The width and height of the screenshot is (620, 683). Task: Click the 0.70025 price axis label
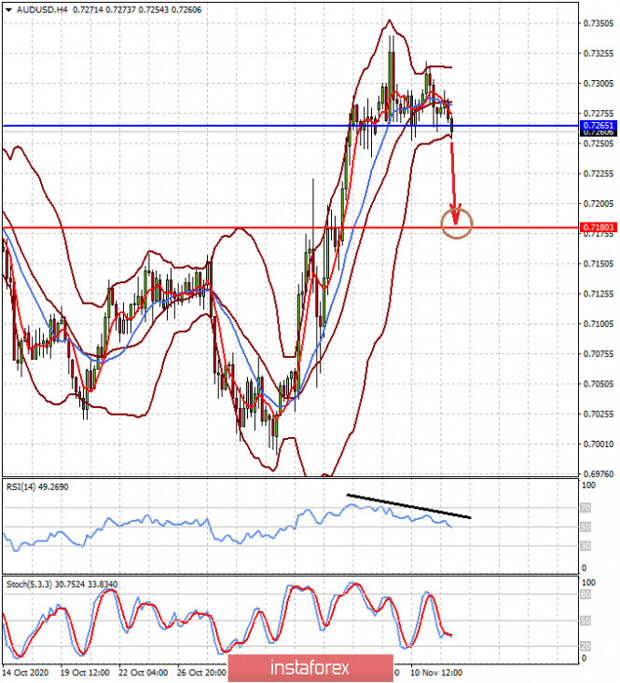(597, 414)
